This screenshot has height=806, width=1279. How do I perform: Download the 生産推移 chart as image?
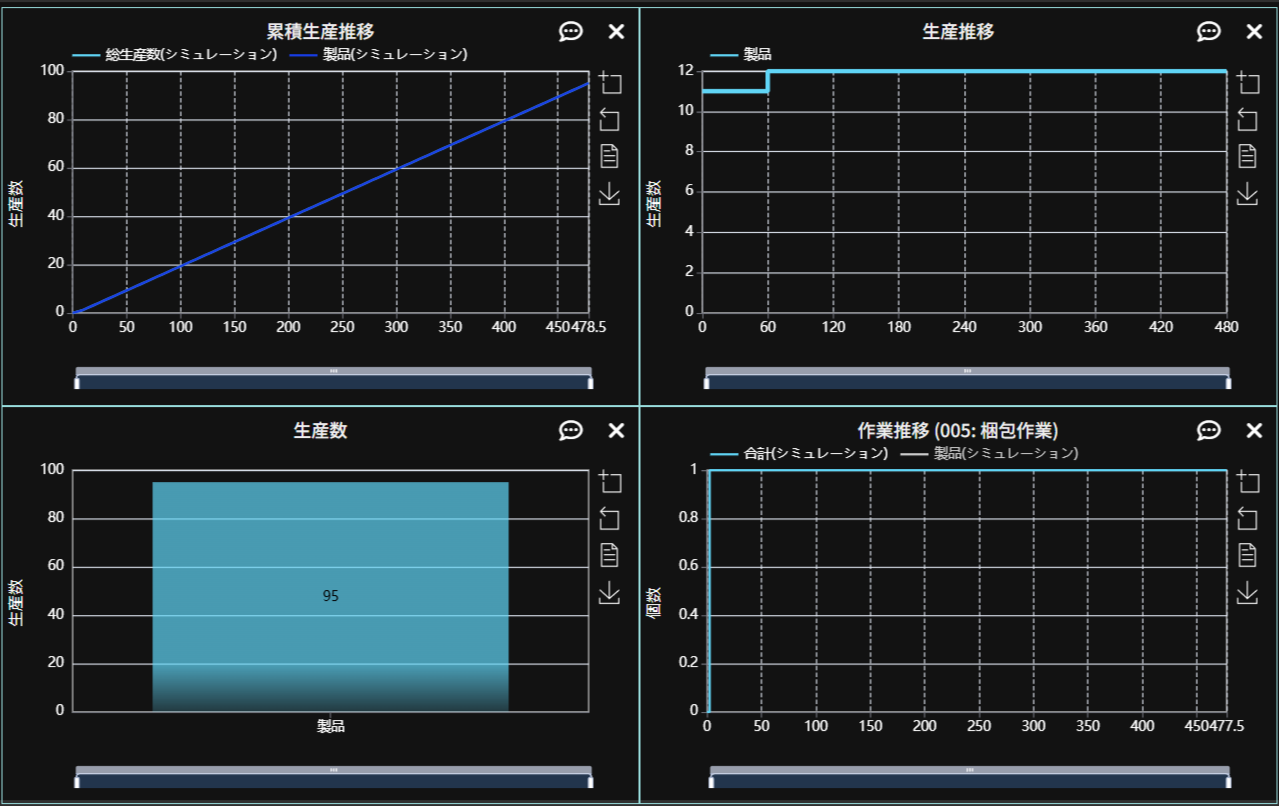pos(1247,194)
